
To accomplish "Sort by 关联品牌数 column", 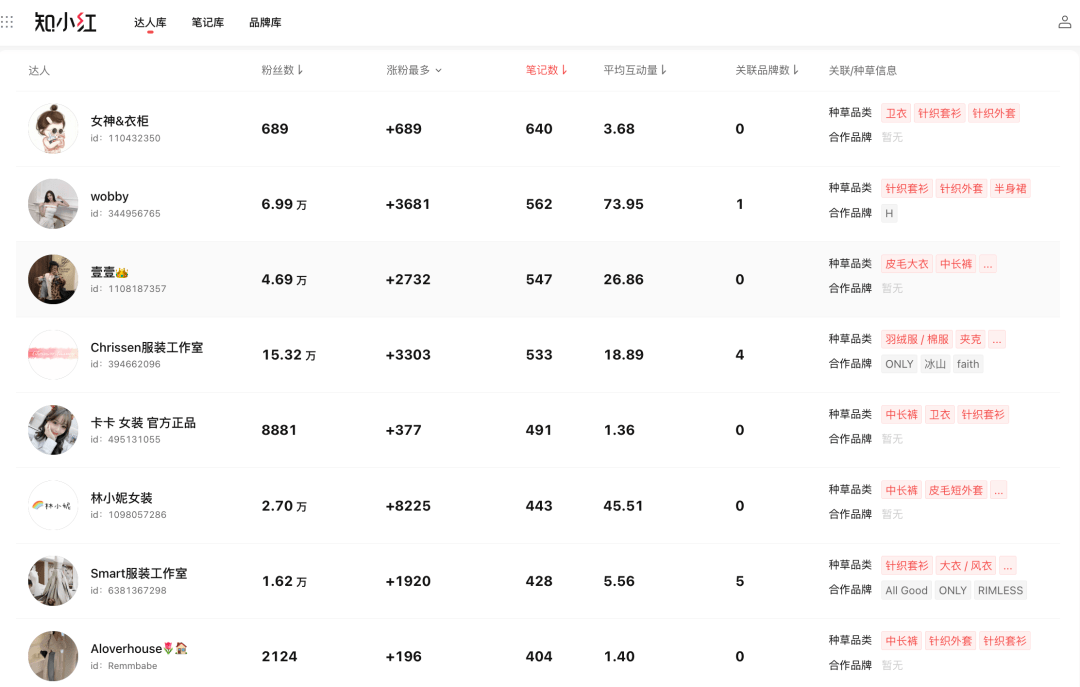I will (x=767, y=70).
